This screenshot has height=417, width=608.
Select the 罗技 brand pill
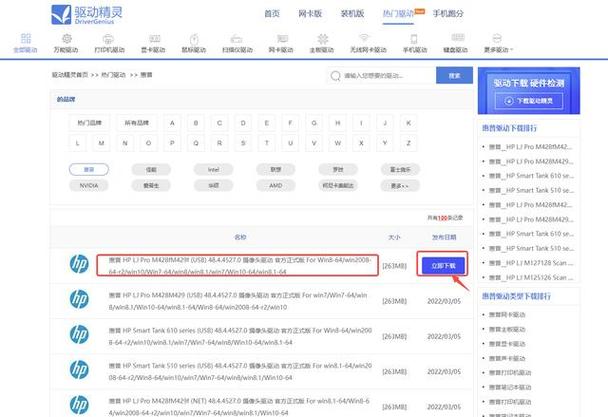pyautogui.click(x=338, y=170)
